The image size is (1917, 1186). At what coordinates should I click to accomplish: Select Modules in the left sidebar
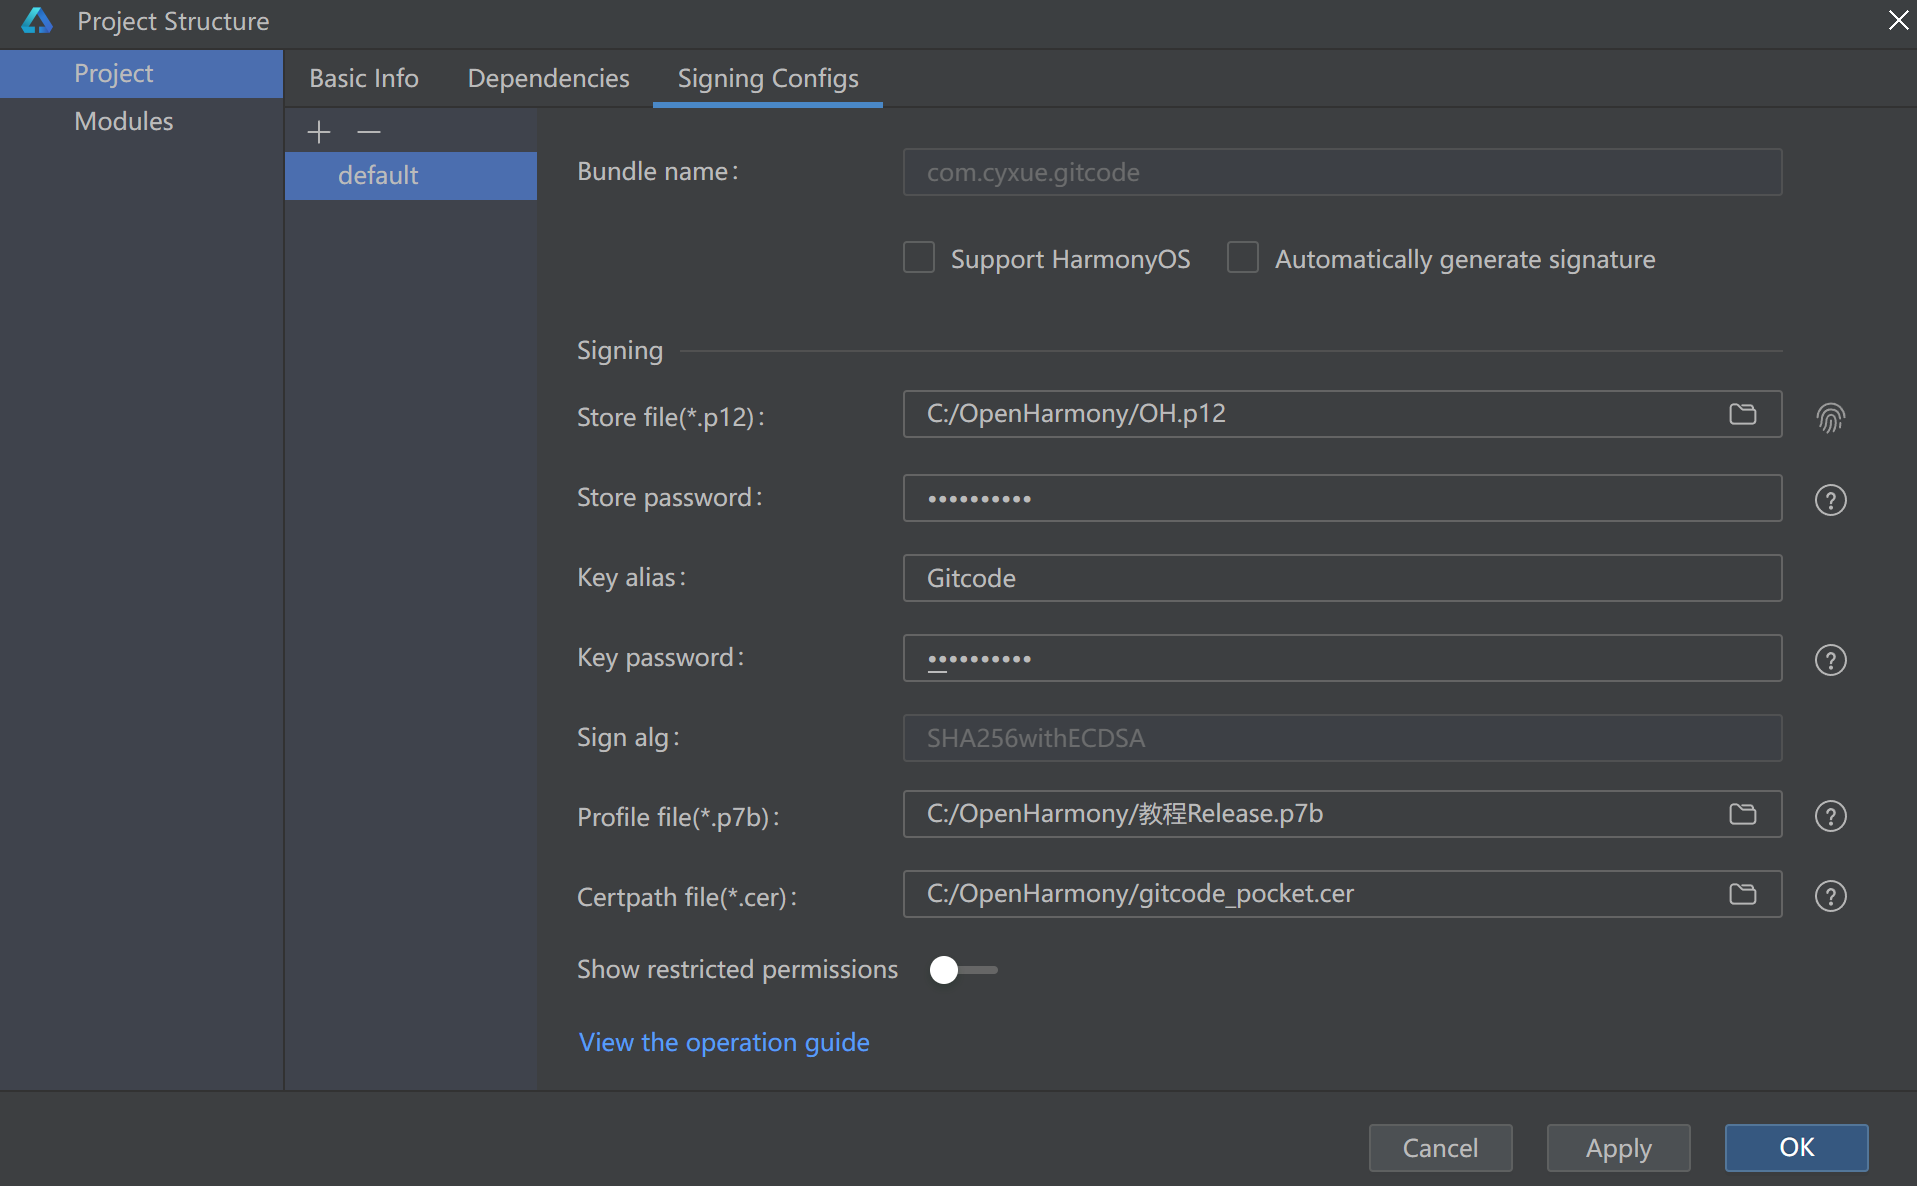(x=124, y=121)
